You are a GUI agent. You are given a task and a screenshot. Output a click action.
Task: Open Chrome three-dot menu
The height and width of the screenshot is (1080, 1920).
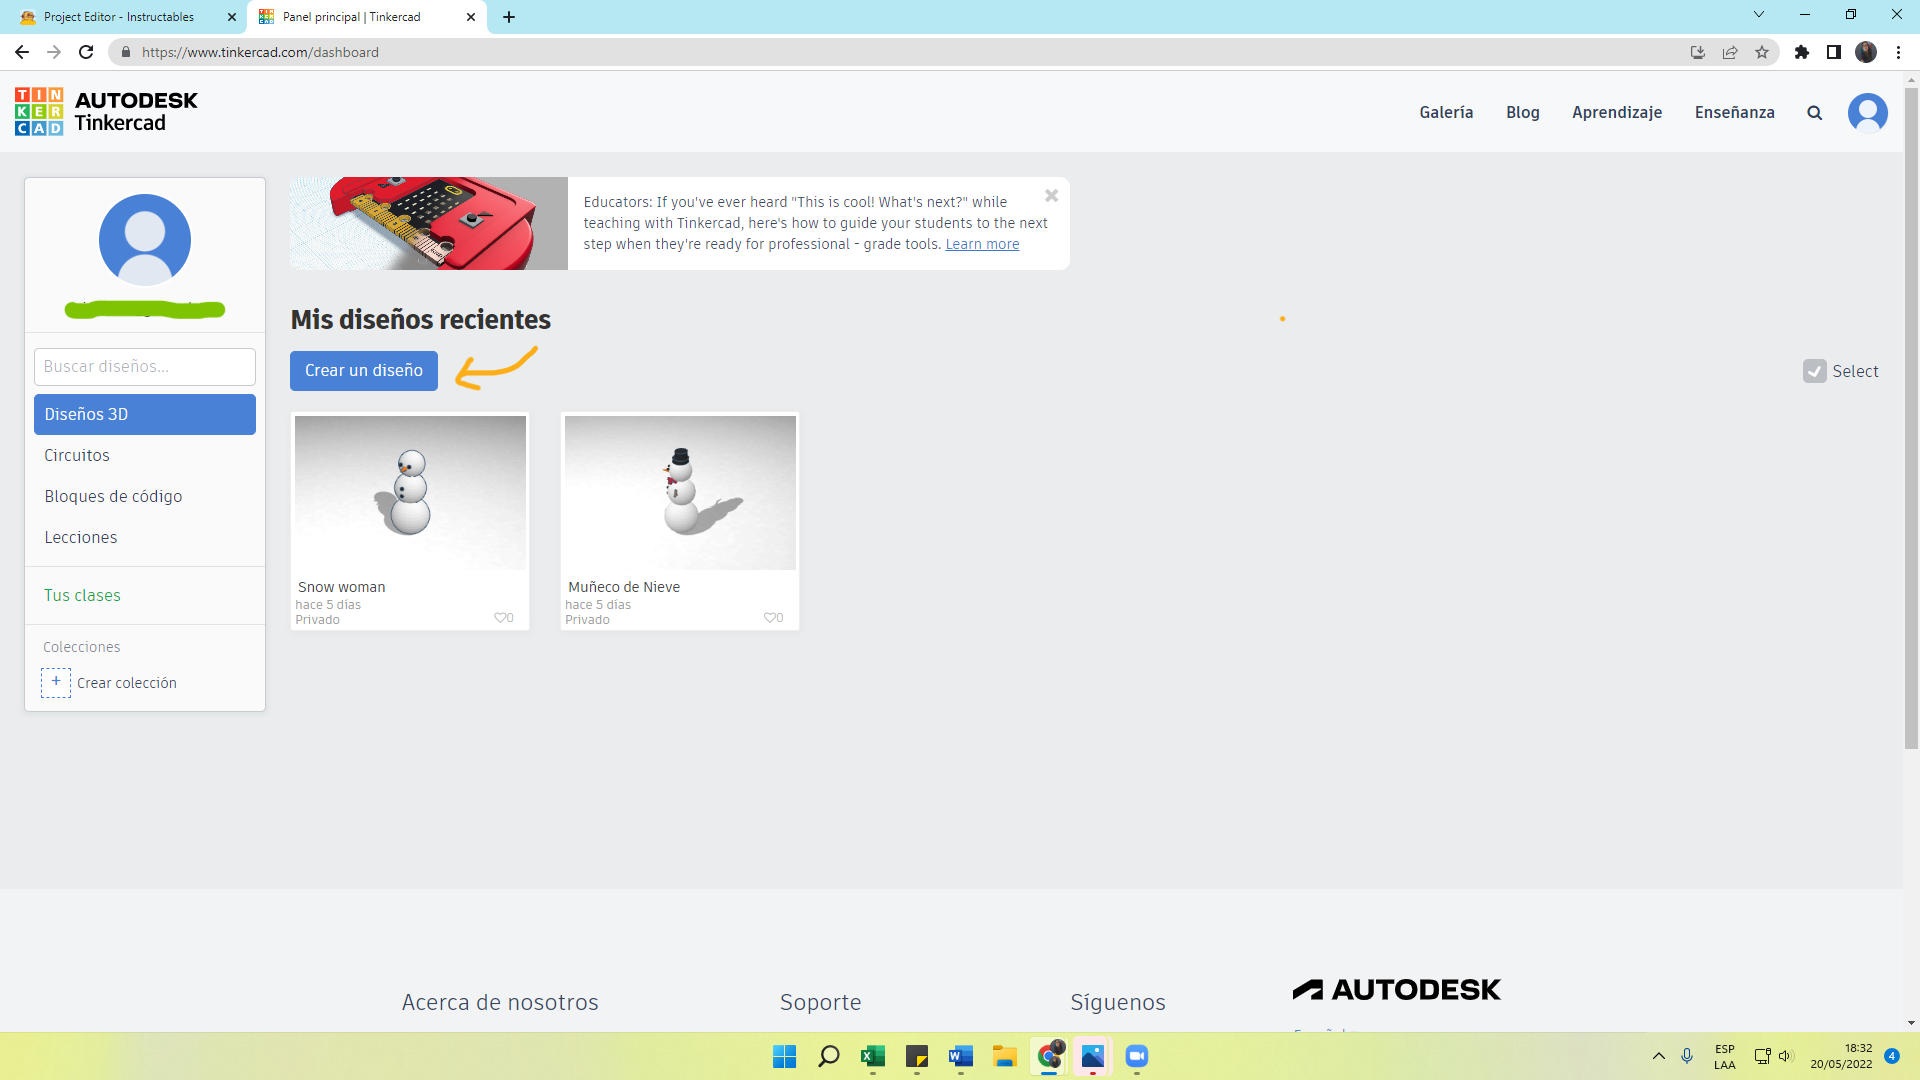1898,52
